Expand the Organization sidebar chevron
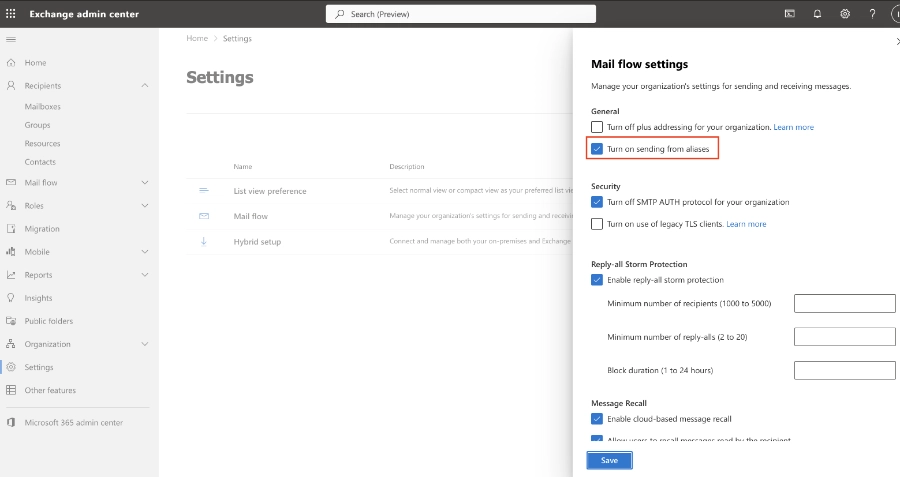This screenshot has height=477, width=900. tap(145, 344)
